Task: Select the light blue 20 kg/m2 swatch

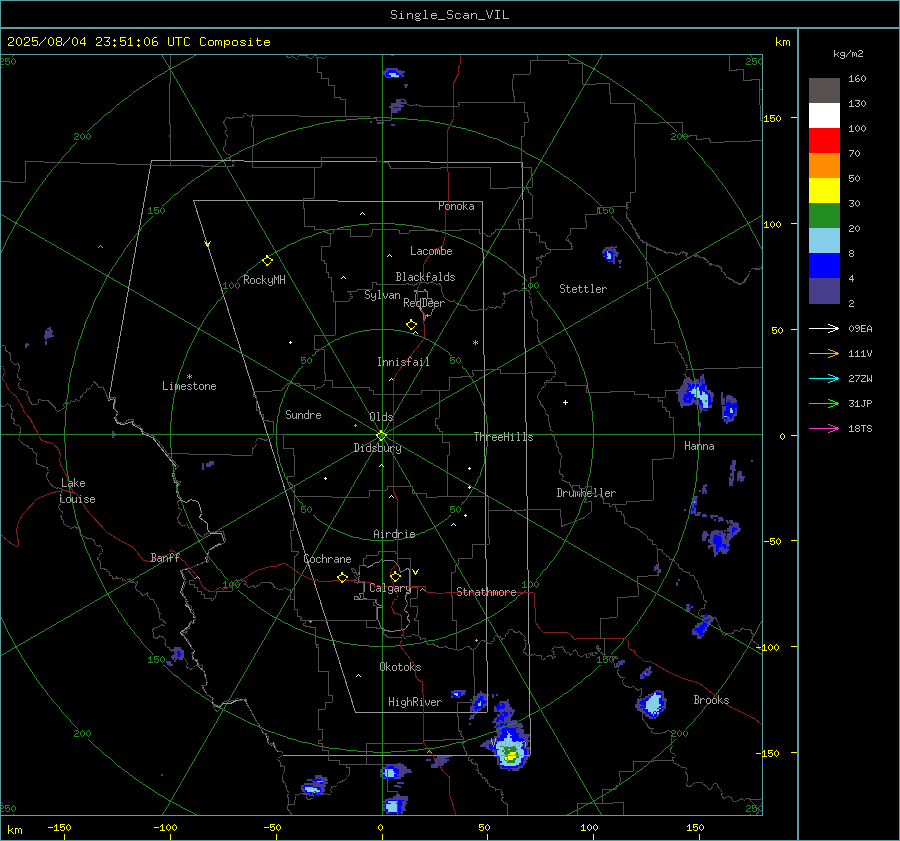Action: (824, 241)
